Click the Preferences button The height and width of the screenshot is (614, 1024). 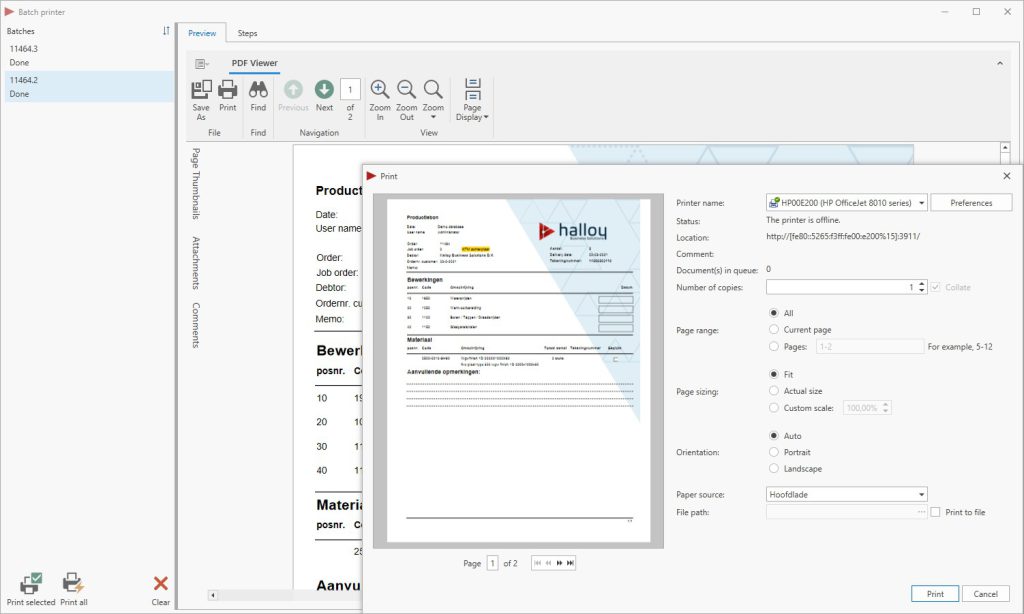click(971, 203)
